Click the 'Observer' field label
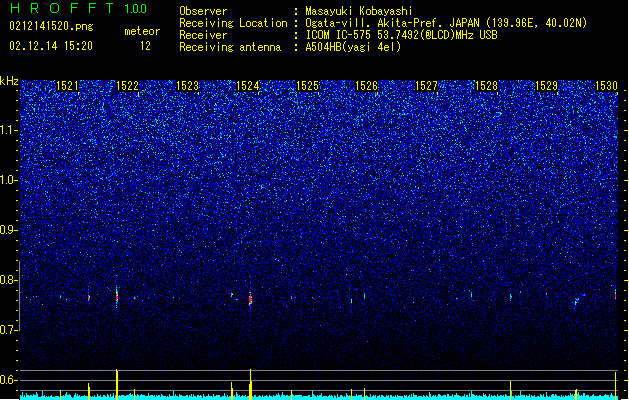 (203, 11)
